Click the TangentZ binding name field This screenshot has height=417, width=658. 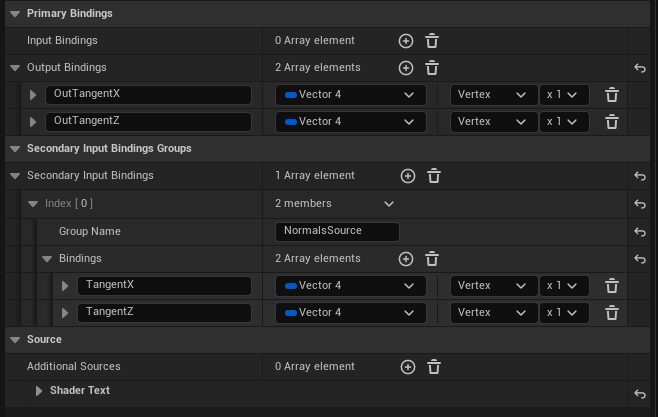pyautogui.click(x=164, y=313)
